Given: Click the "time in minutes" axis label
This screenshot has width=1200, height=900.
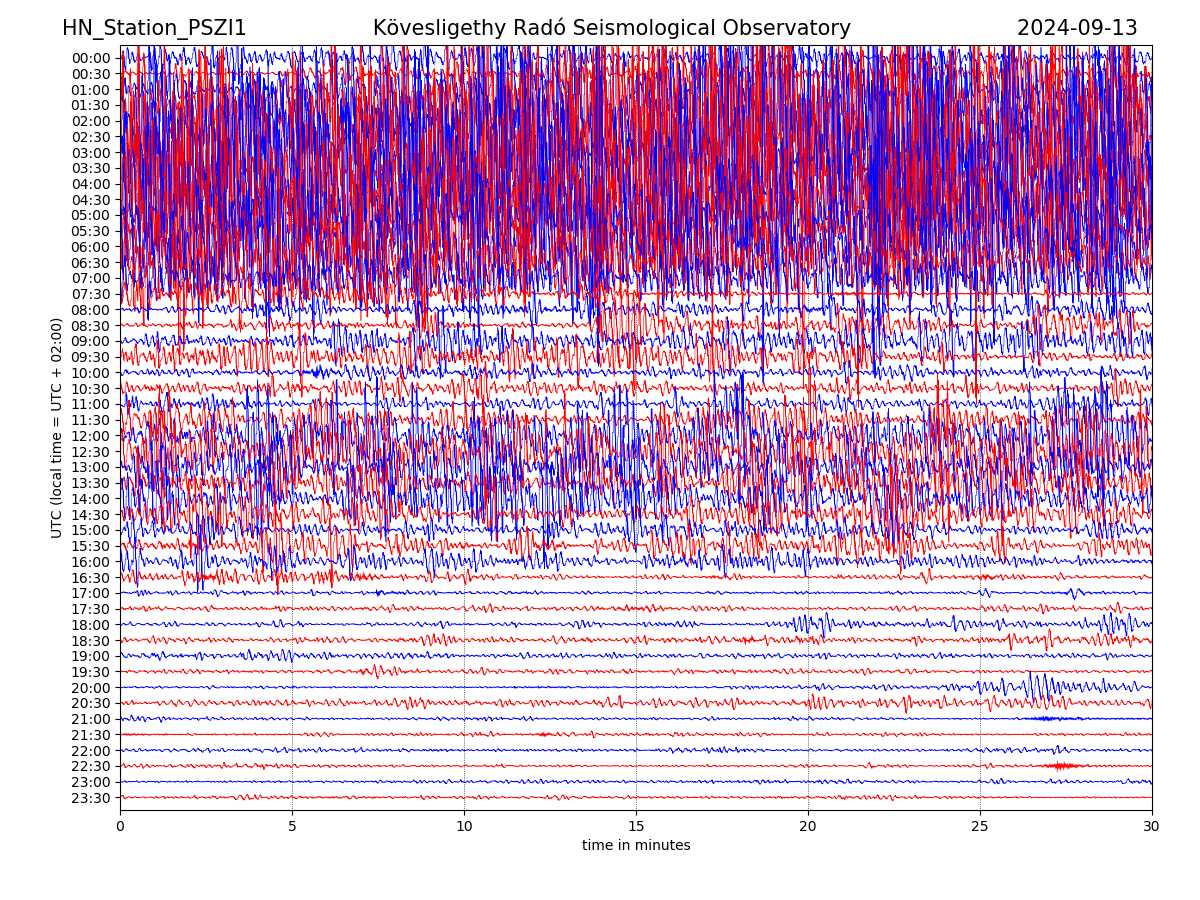Looking at the screenshot, I should pos(636,846).
